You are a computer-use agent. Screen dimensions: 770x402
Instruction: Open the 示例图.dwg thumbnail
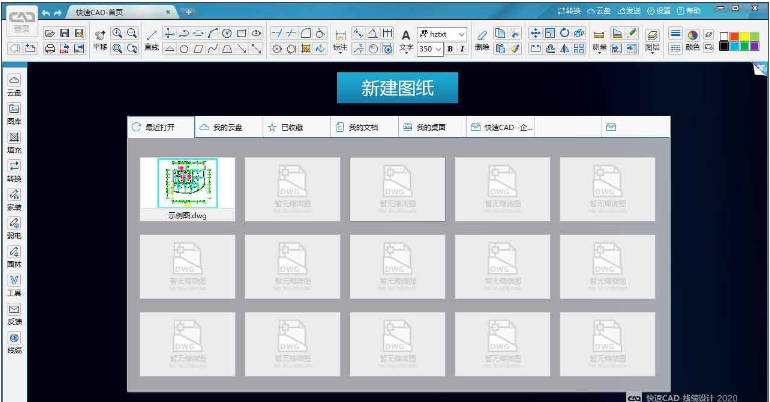tap(187, 183)
